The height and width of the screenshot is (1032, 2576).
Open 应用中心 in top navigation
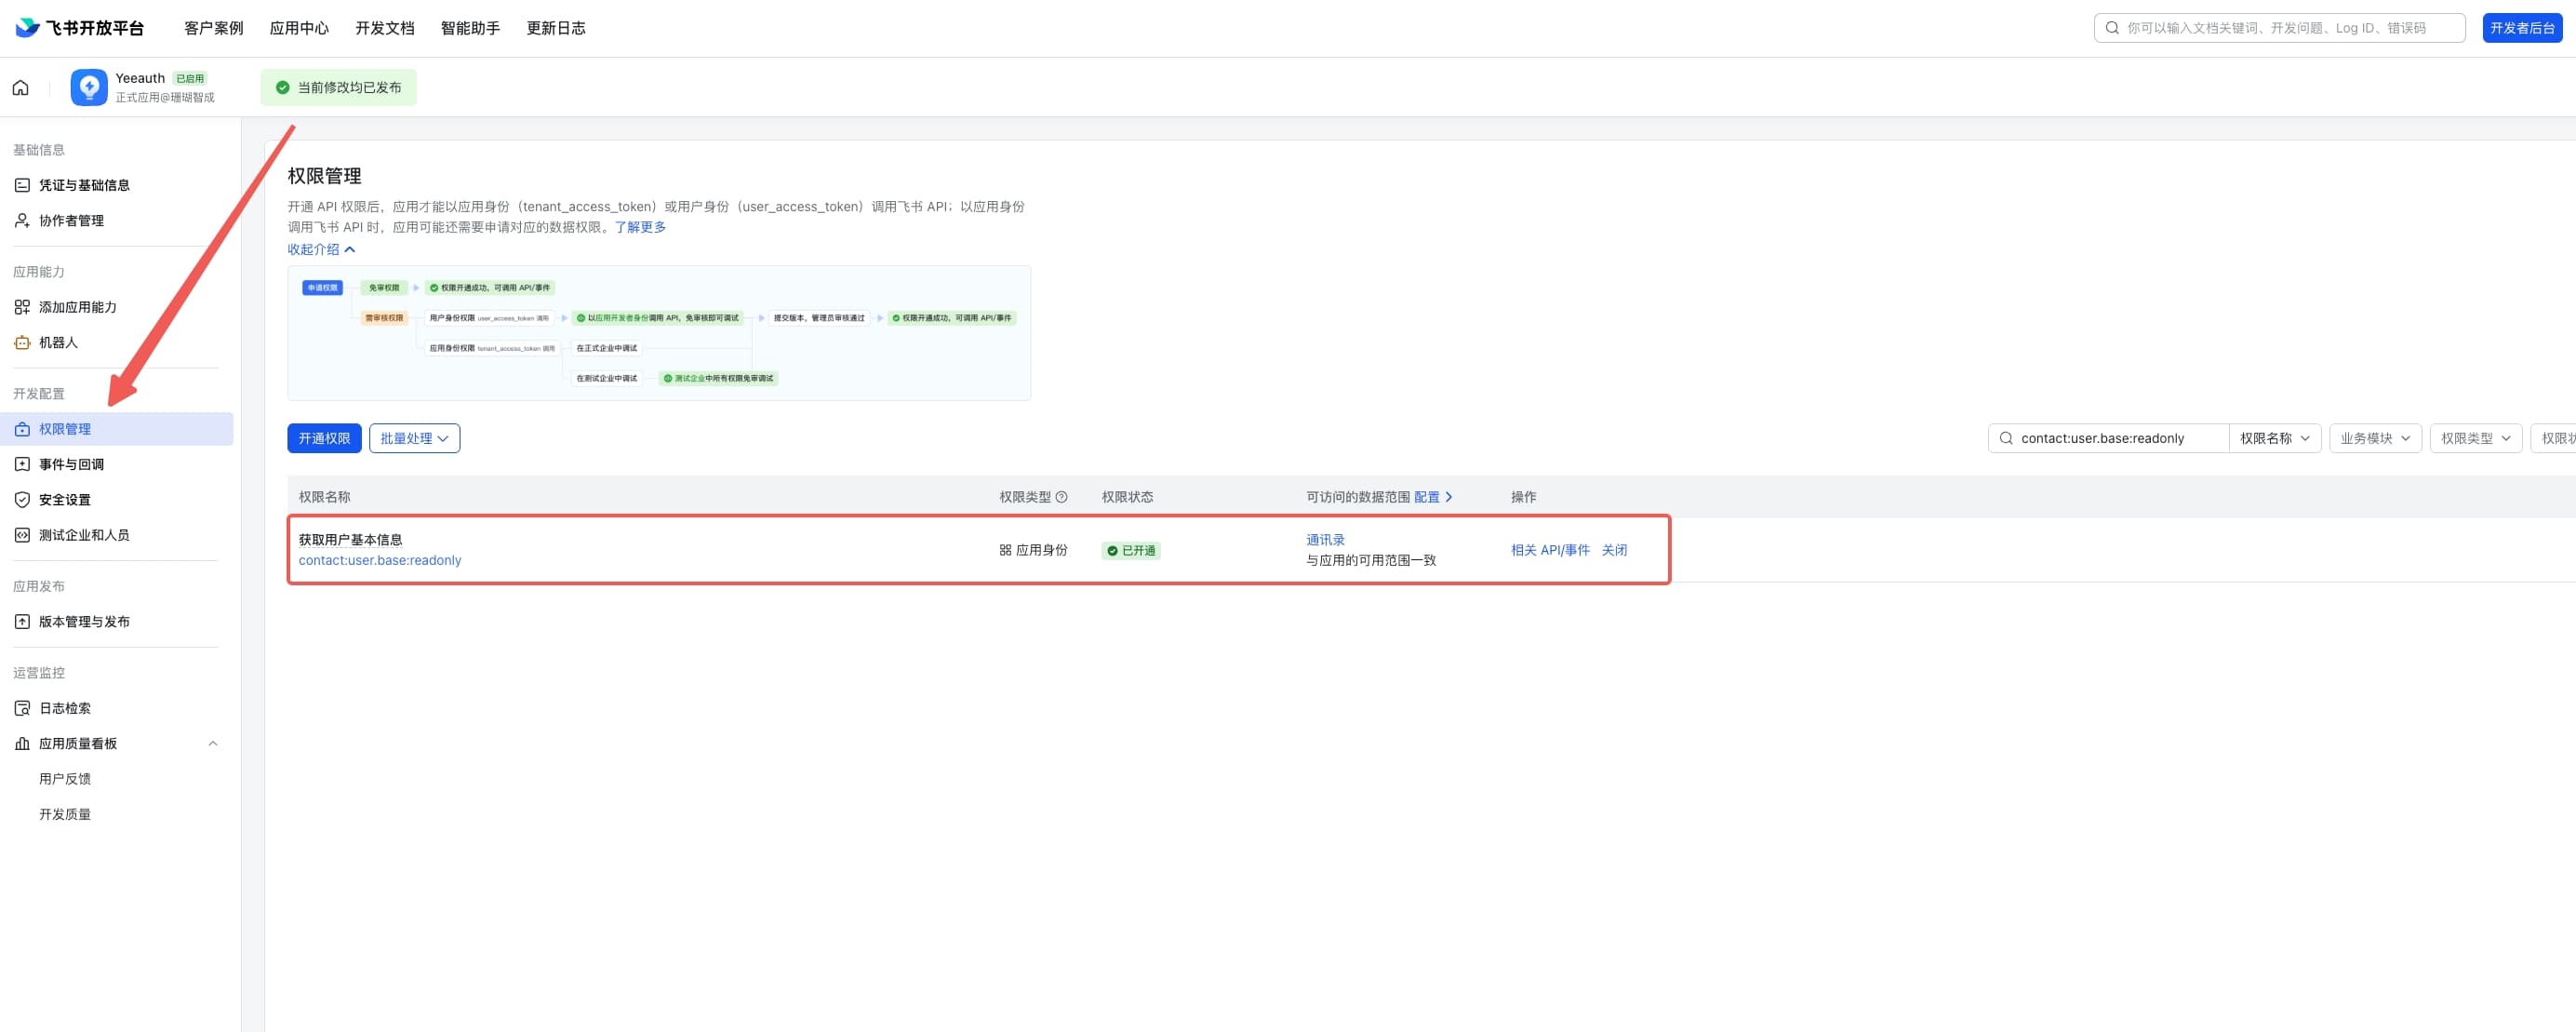[x=299, y=28]
